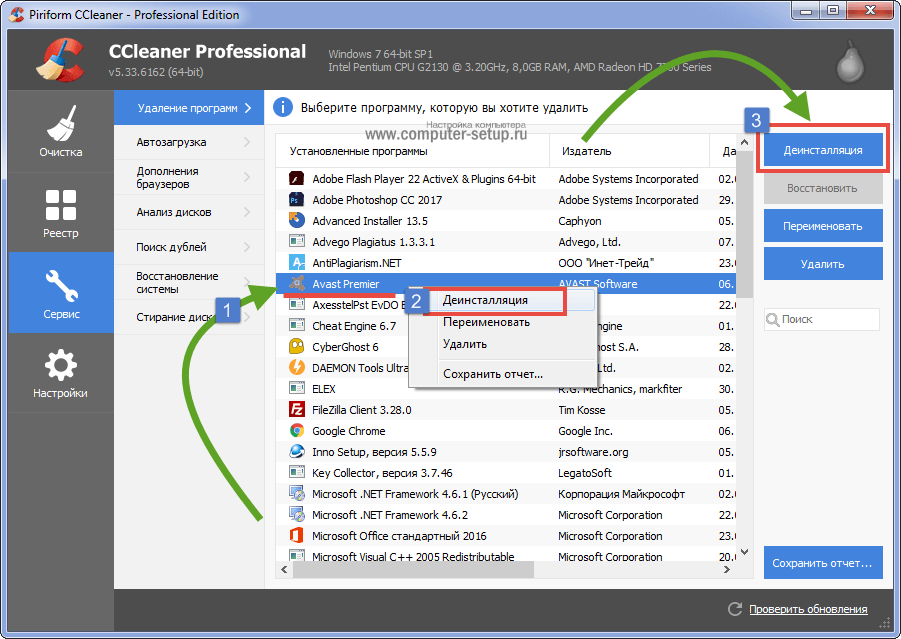This screenshot has height=639, width=901.
Task: Sort by Издатель column header
Action: [x=630, y=151]
